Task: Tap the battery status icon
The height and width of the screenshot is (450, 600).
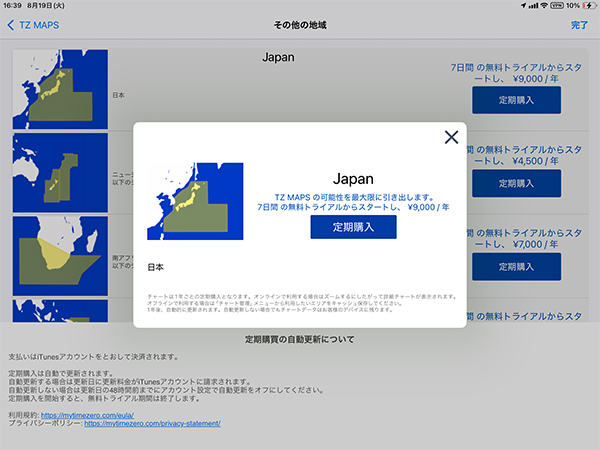Action: tap(589, 5)
